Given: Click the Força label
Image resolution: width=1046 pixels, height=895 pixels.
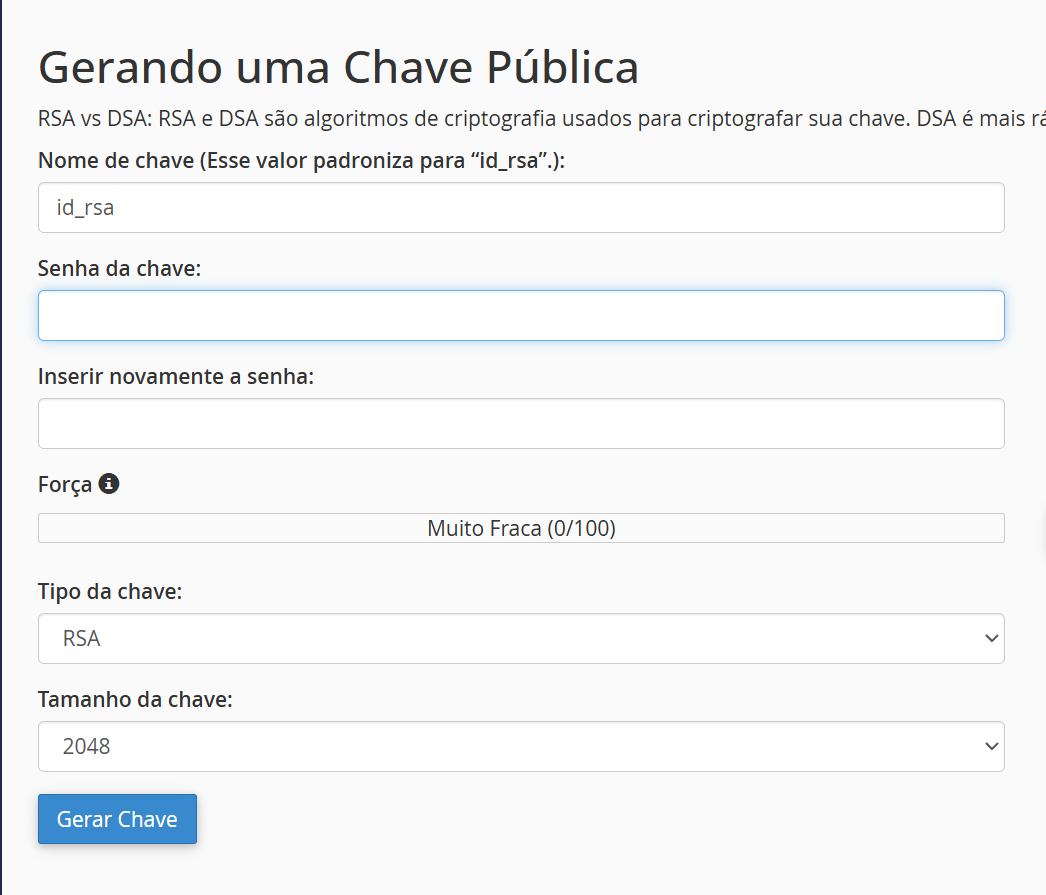Looking at the screenshot, I should click(63, 483).
